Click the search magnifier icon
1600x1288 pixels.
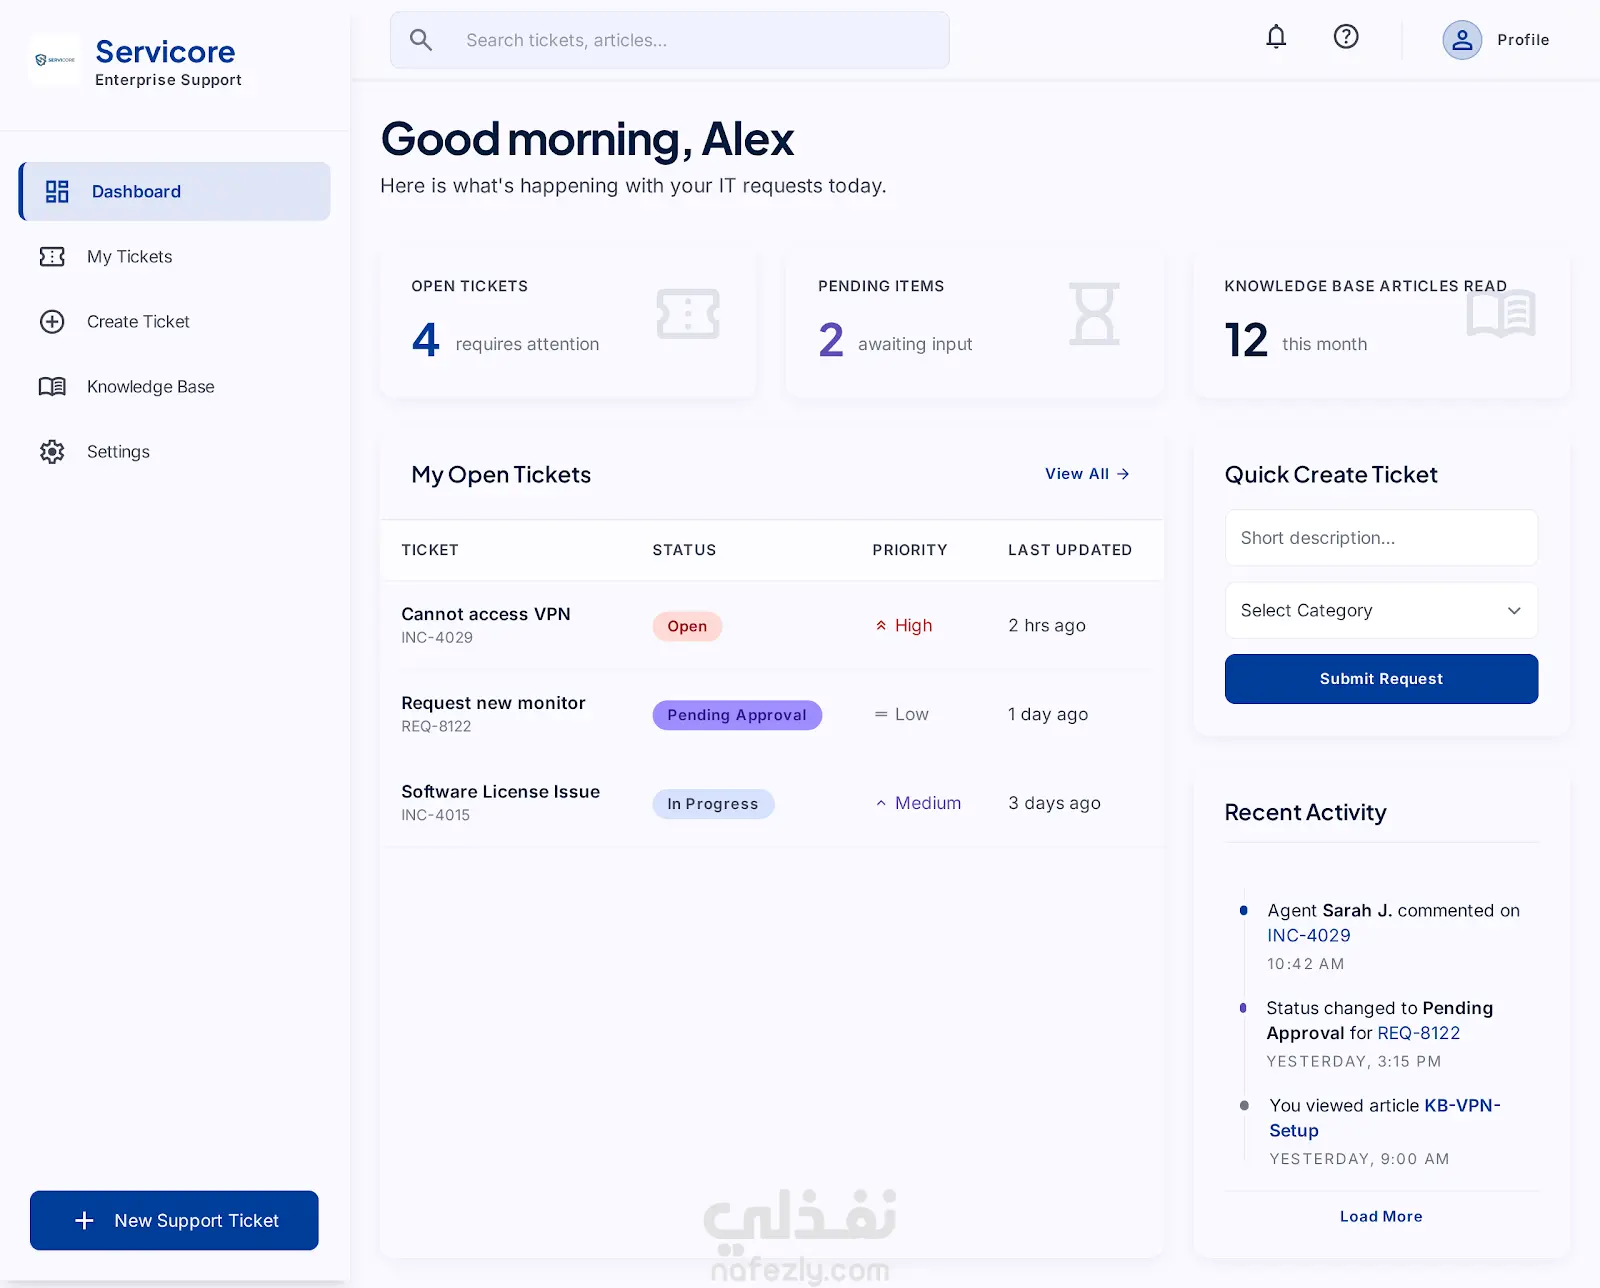point(421,40)
